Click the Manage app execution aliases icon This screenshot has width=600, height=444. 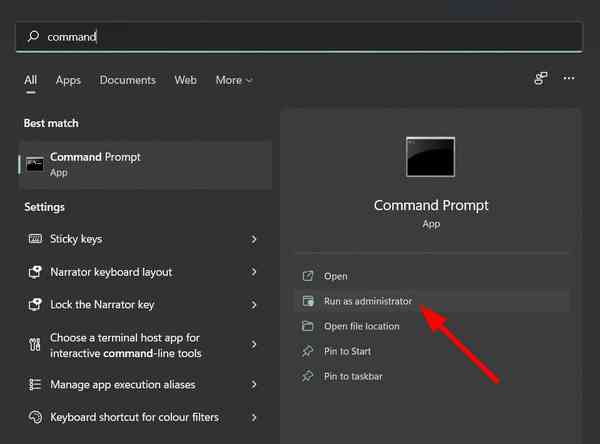tap(35, 384)
